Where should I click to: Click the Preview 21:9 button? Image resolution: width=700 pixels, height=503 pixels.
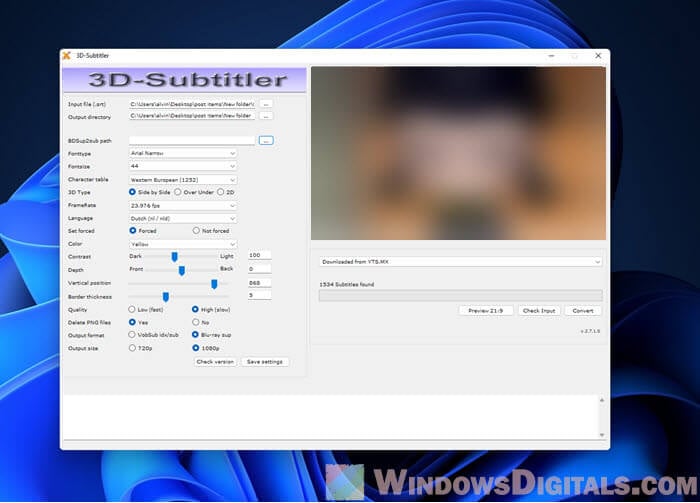485,310
